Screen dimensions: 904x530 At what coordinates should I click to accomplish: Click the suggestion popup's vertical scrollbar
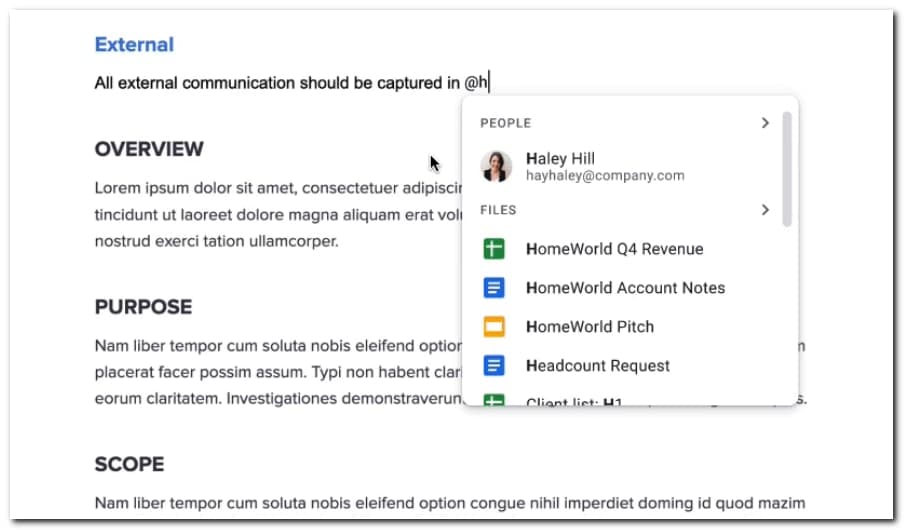pyautogui.click(x=787, y=168)
